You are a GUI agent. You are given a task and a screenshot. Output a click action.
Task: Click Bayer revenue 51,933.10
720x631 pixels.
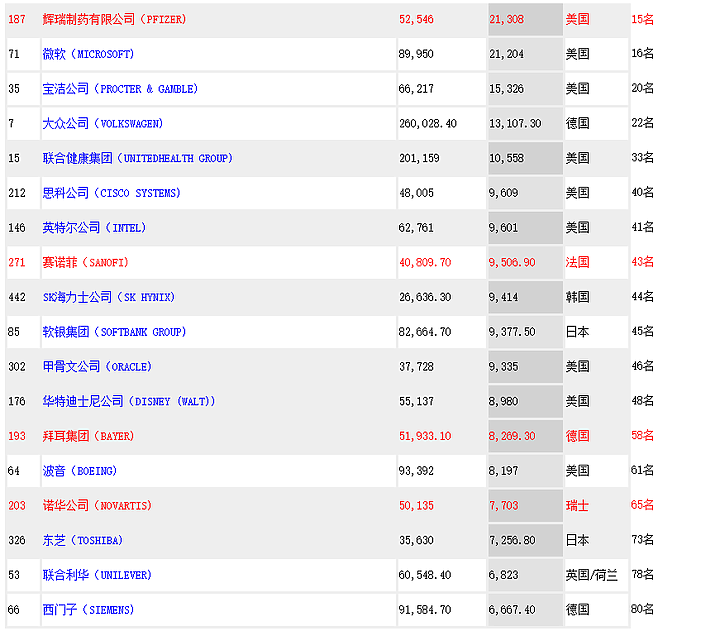click(425, 436)
